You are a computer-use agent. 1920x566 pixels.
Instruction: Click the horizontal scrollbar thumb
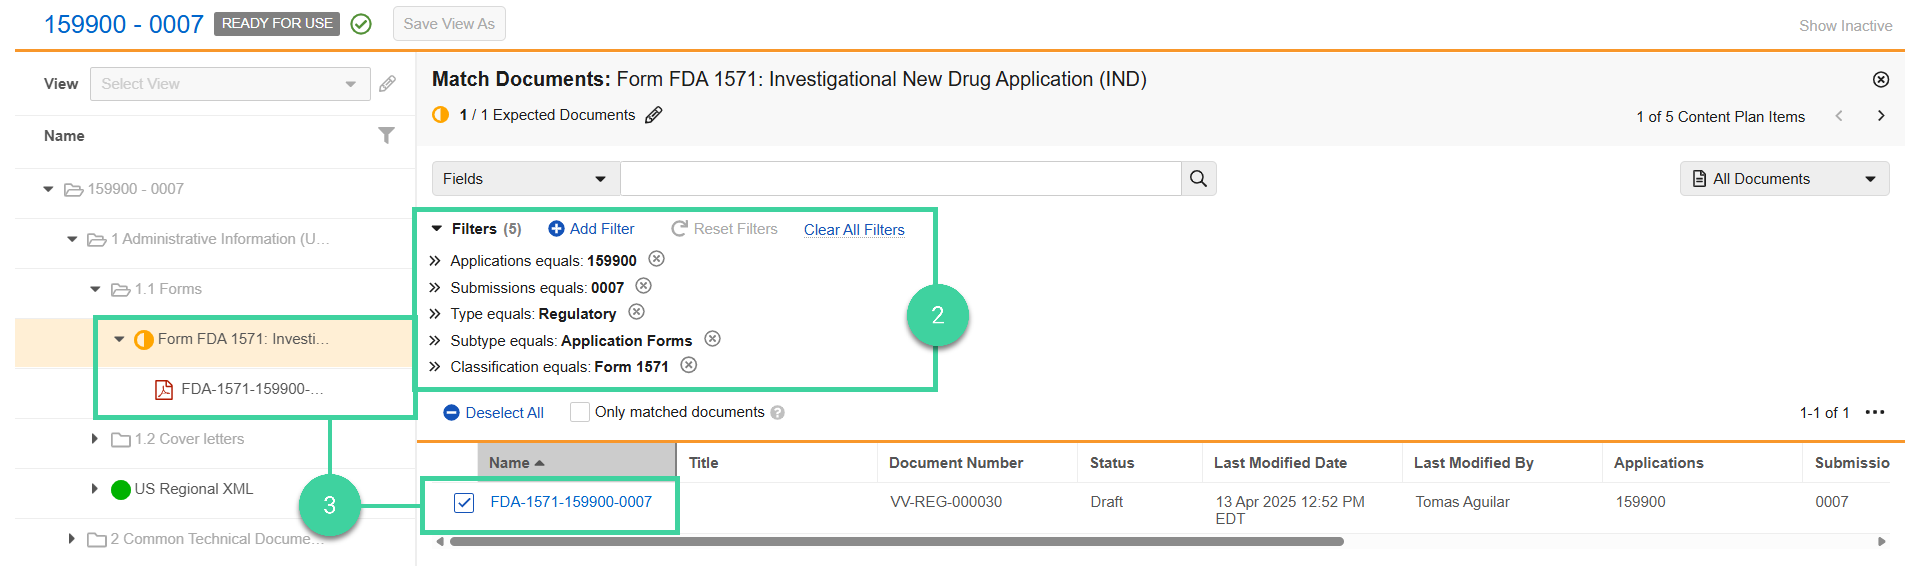tap(896, 542)
